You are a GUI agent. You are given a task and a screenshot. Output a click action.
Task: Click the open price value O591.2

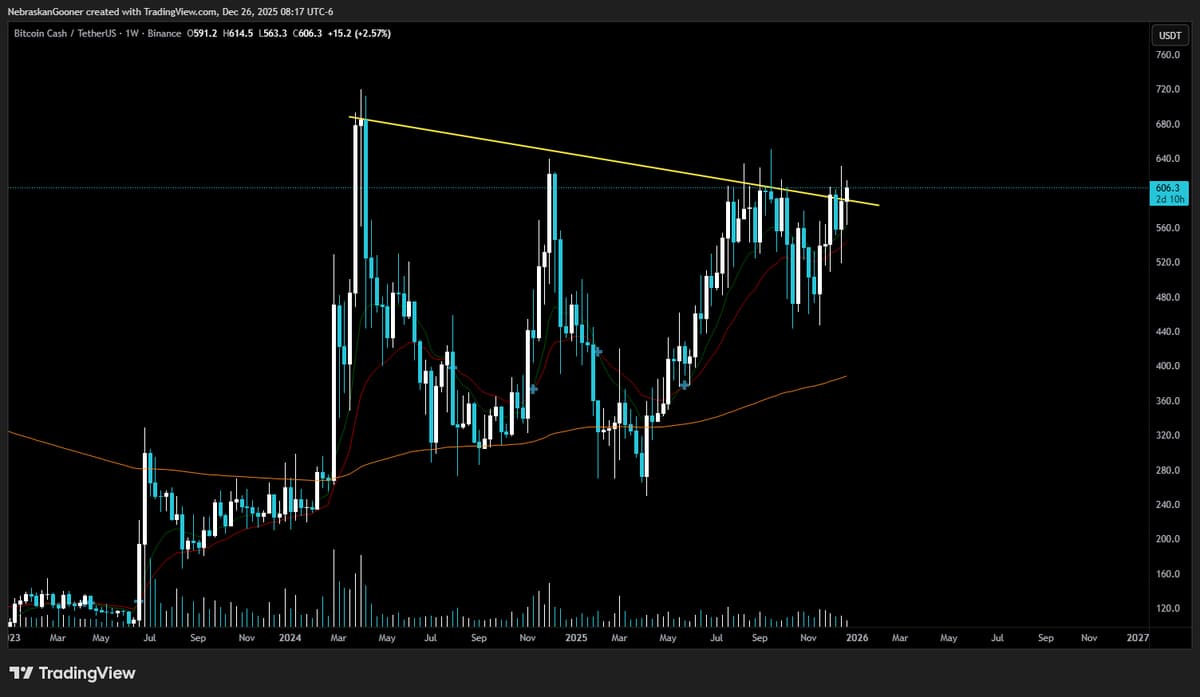point(201,33)
